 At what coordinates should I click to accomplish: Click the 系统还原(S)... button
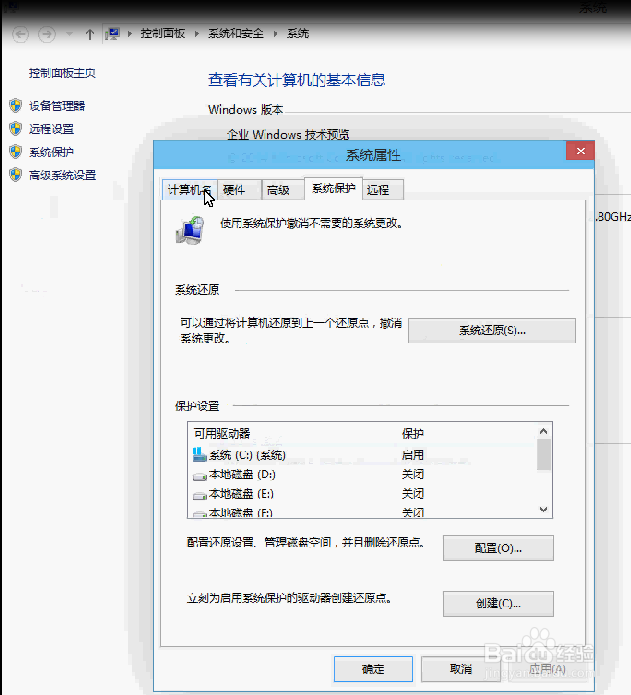tap(492, 330)
